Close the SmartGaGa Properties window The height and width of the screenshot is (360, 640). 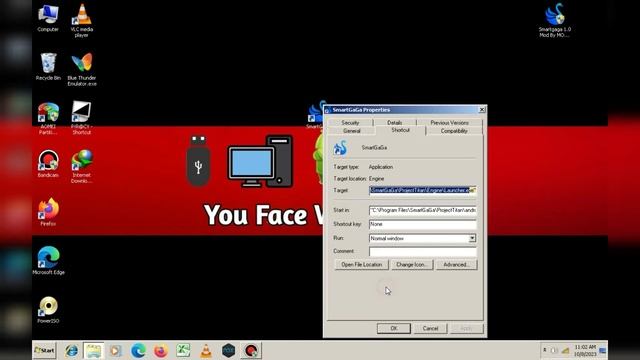tap(482, 110)
